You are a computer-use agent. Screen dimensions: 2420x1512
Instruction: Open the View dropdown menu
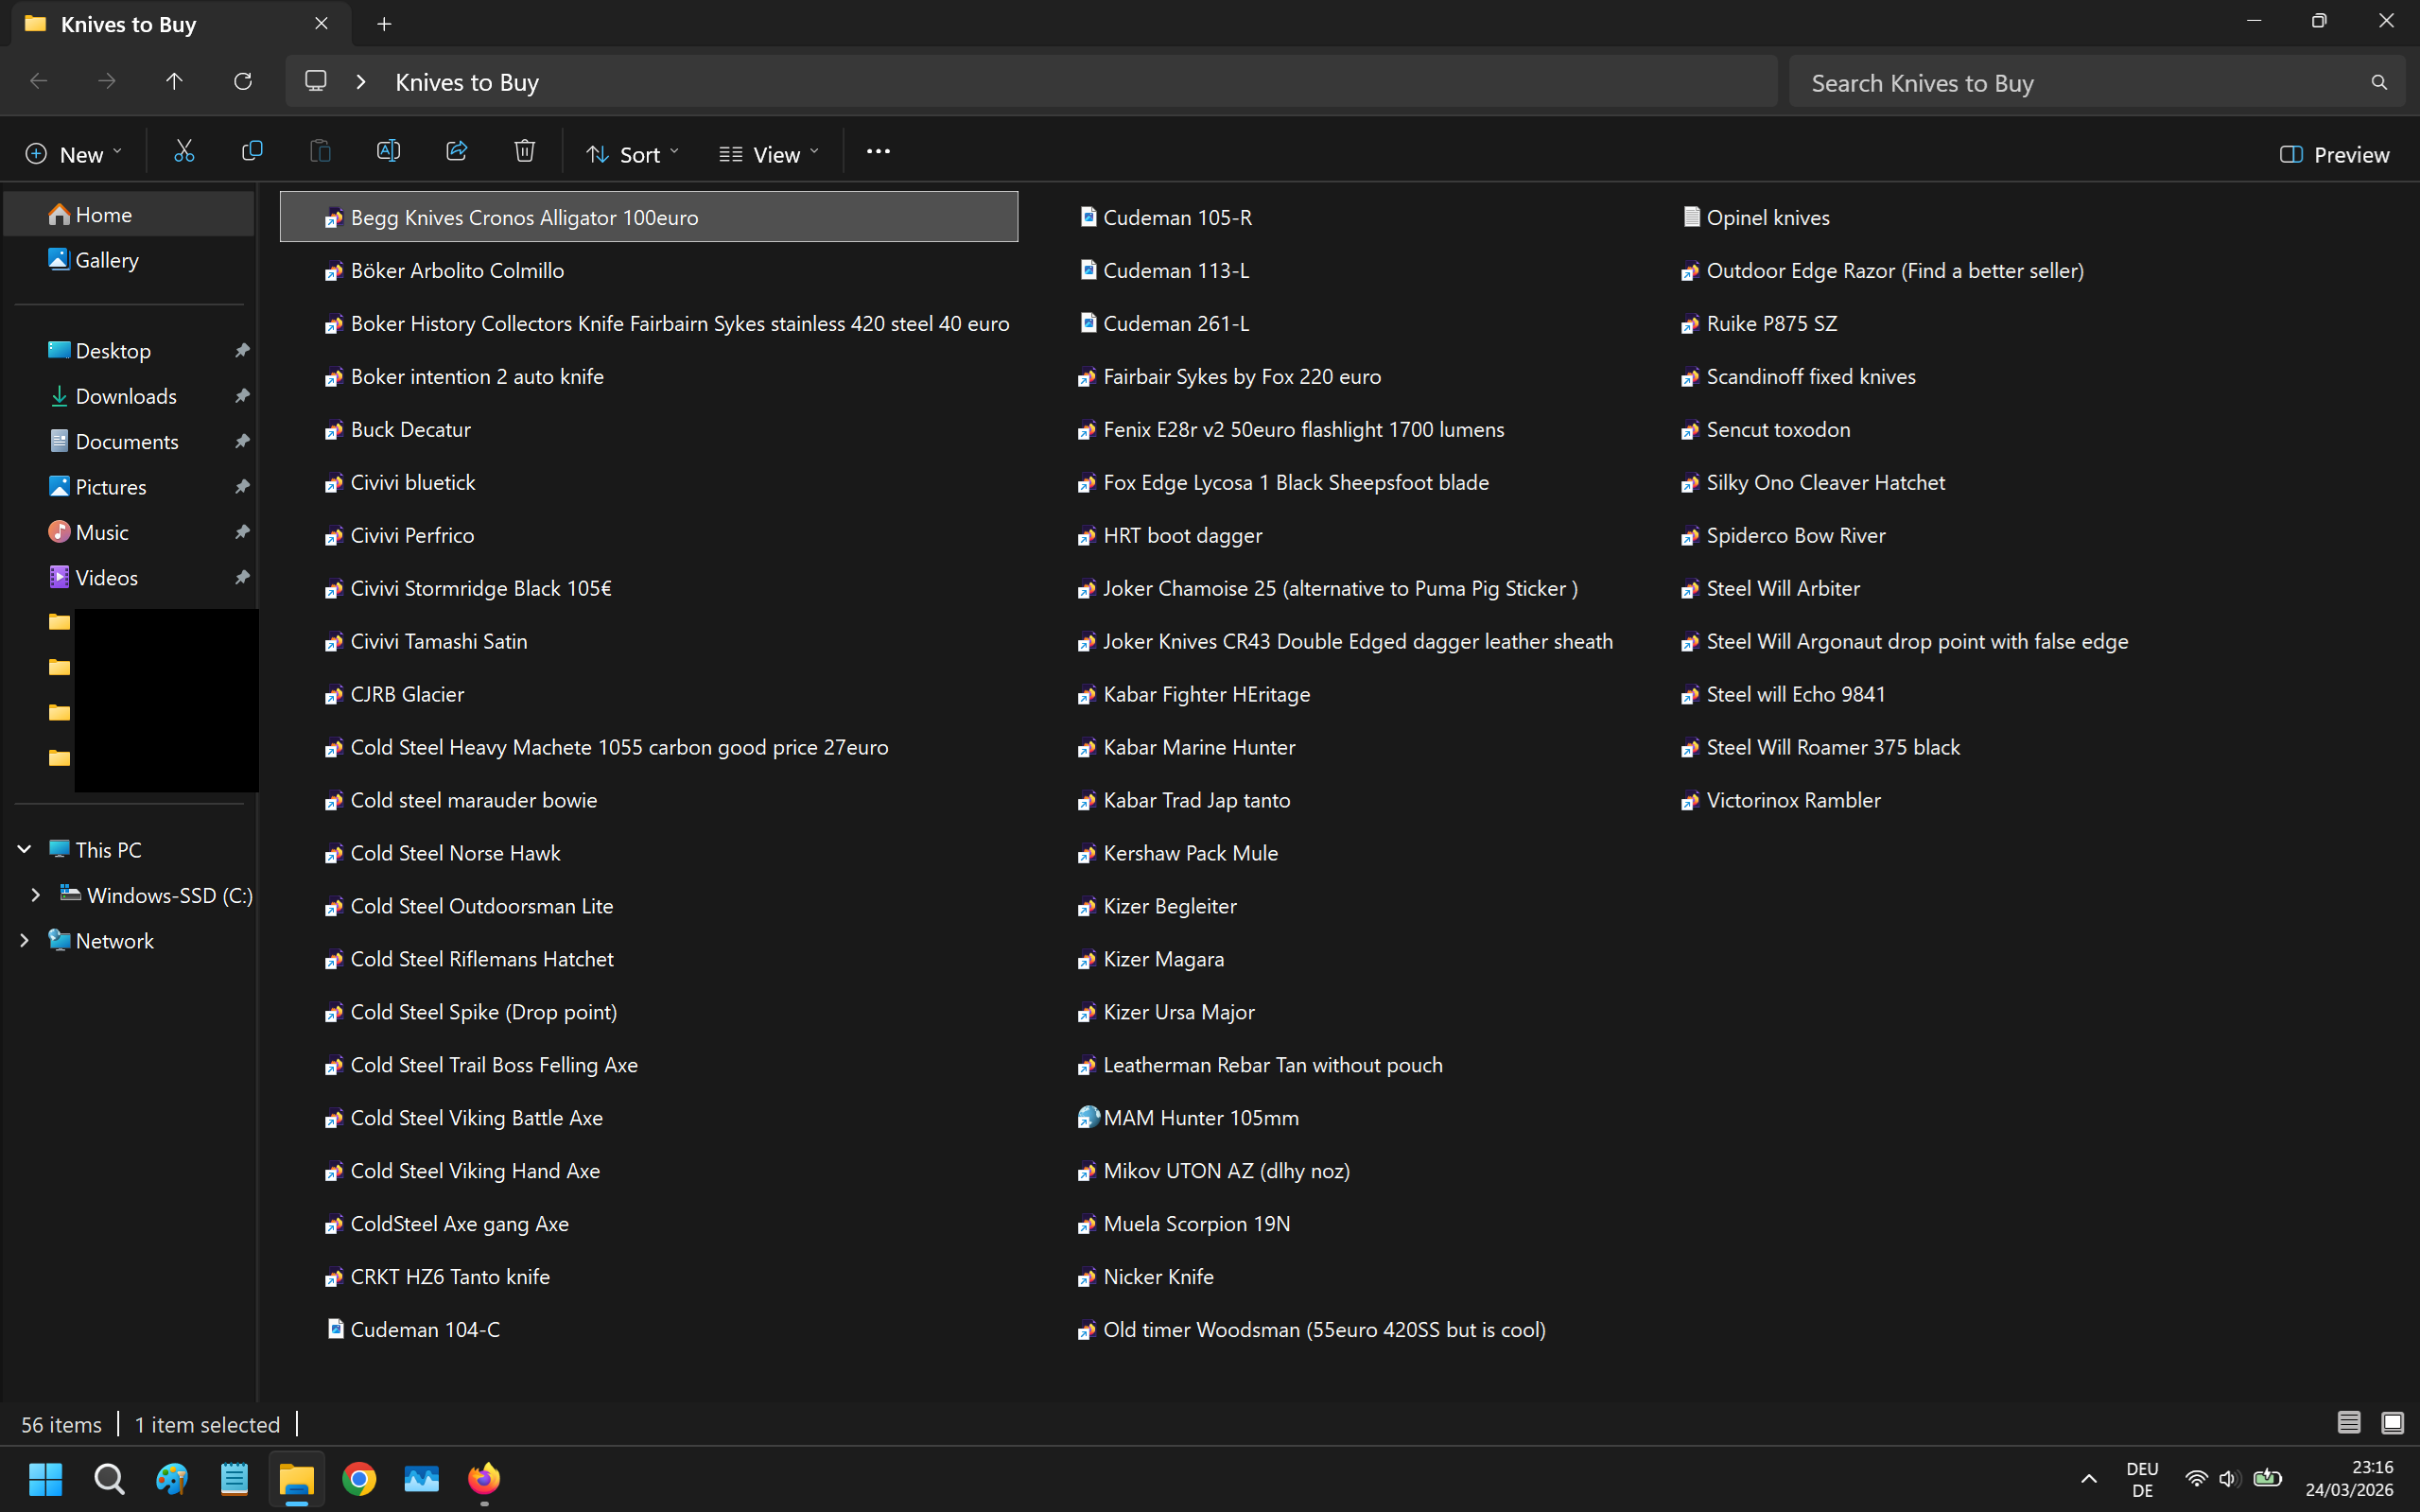[x=768, y=154]
